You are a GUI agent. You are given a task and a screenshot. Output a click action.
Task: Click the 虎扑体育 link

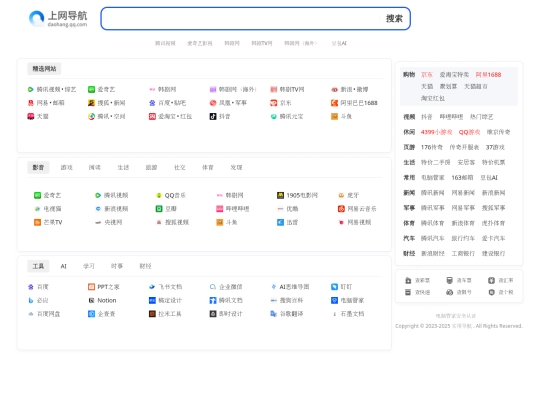[x=494, y=223]
